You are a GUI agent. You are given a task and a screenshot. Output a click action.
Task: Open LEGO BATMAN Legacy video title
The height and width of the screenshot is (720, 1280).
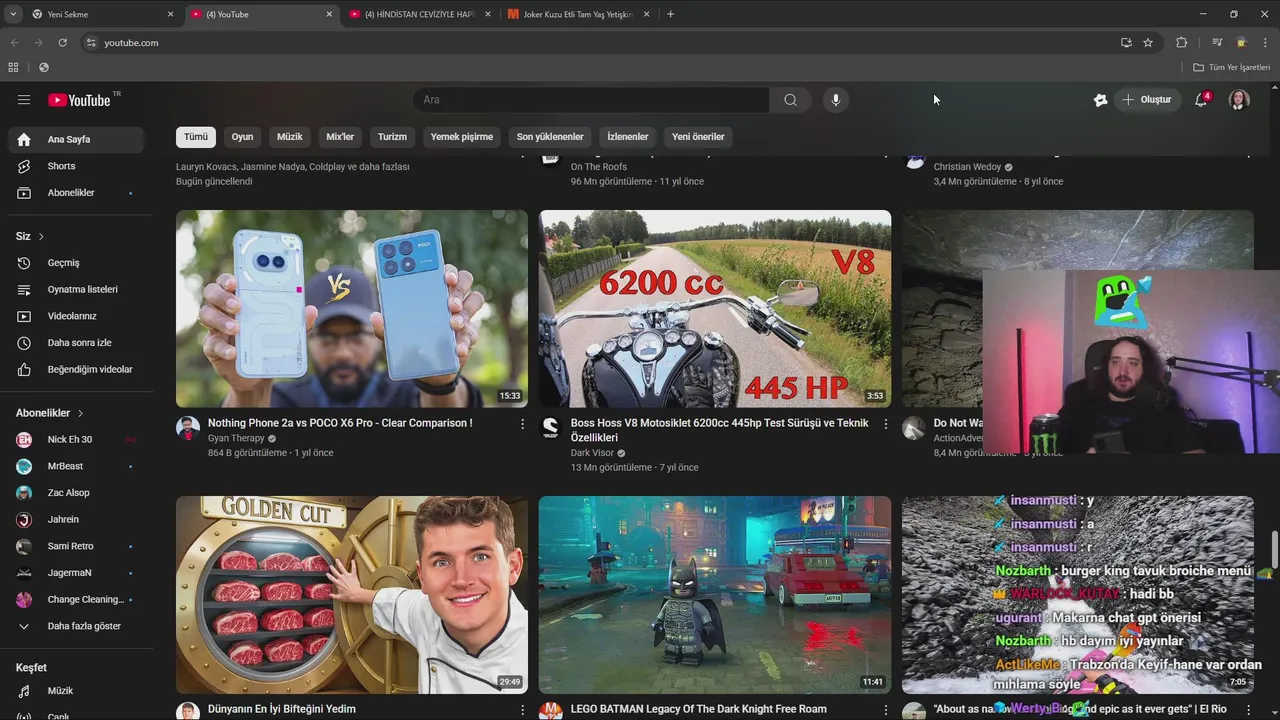pos(698,709)
